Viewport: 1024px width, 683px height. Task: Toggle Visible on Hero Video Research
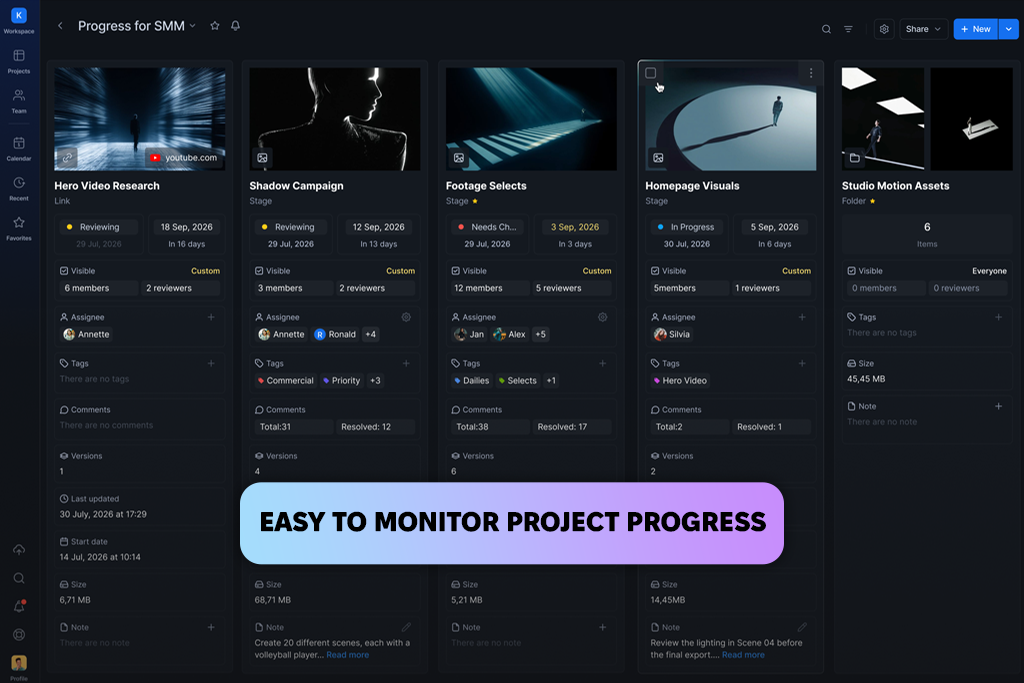pyautogui.click(x=64, y=270)
